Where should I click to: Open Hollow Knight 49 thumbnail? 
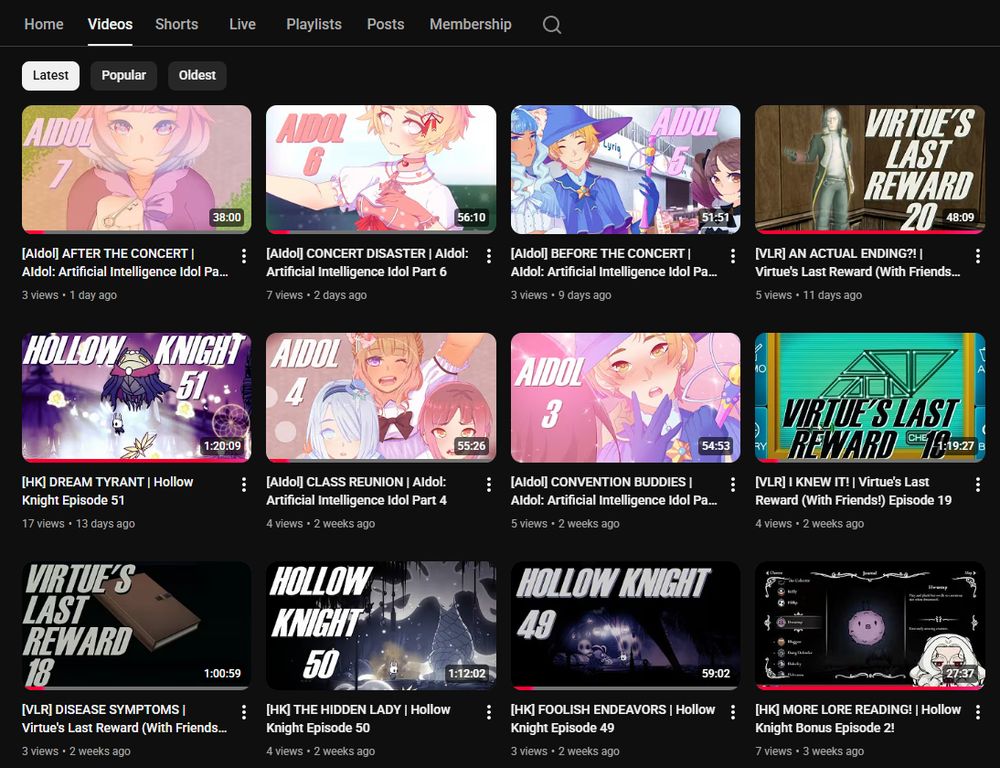click(626, 625)
